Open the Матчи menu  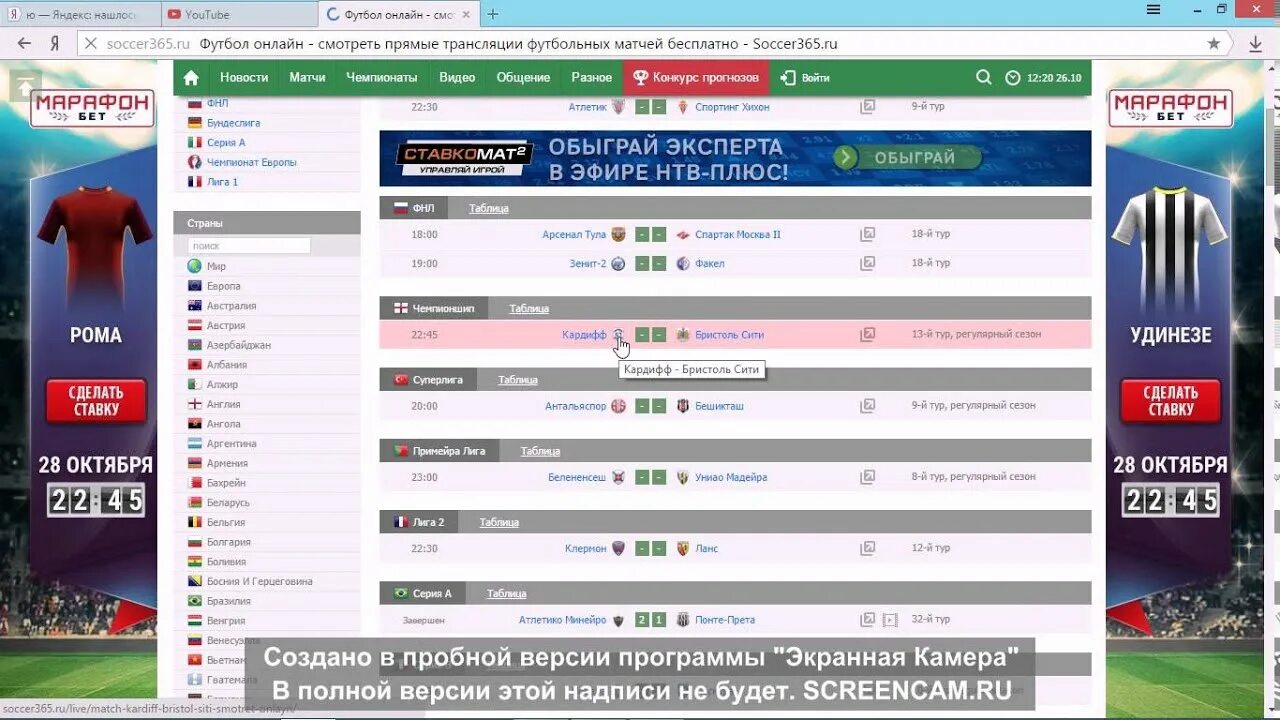pyautogui.click(x=307, y=77)
